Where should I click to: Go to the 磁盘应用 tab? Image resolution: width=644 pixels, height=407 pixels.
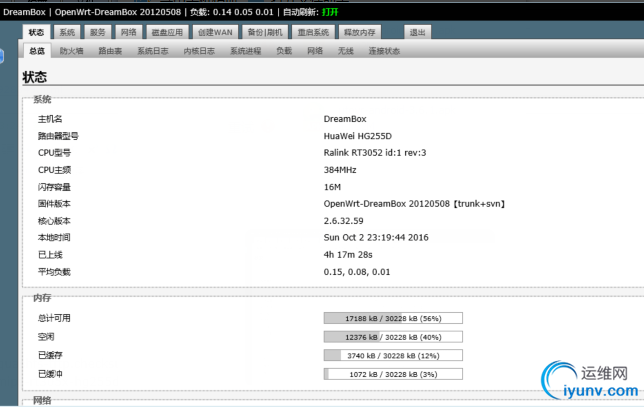(167, 32)
